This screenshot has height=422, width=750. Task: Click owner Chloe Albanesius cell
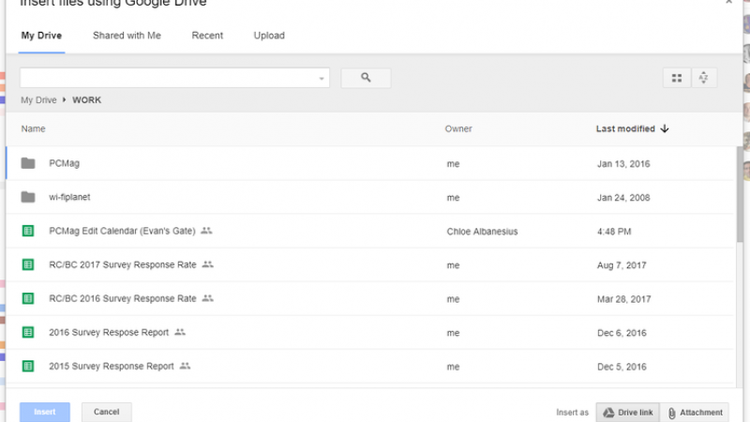(482, 232)
